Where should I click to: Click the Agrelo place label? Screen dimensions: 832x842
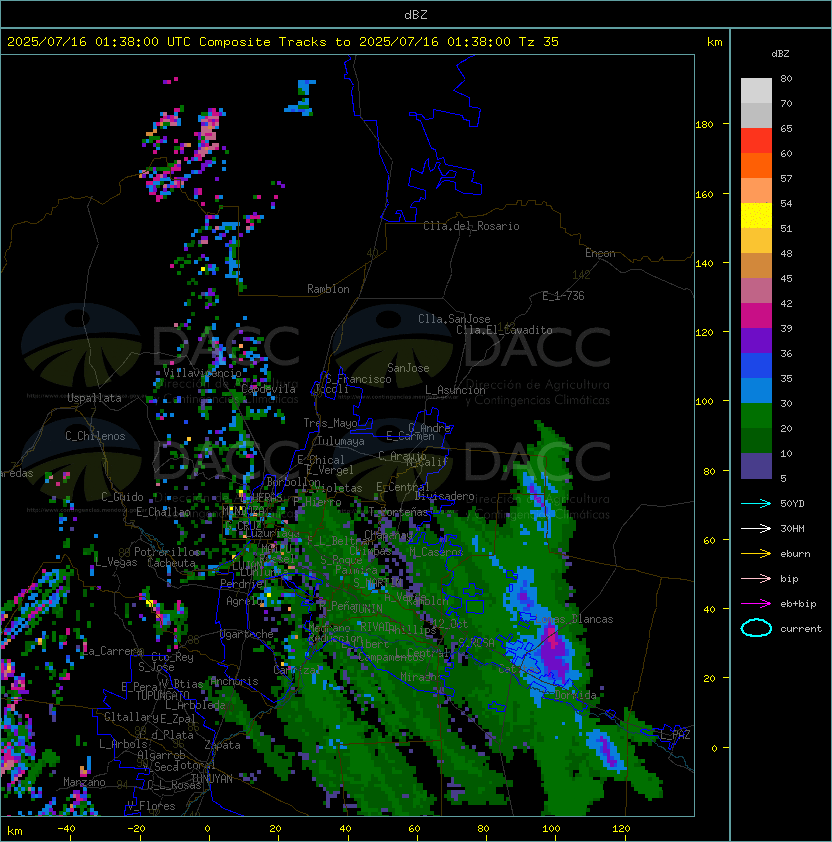point(244,601)
